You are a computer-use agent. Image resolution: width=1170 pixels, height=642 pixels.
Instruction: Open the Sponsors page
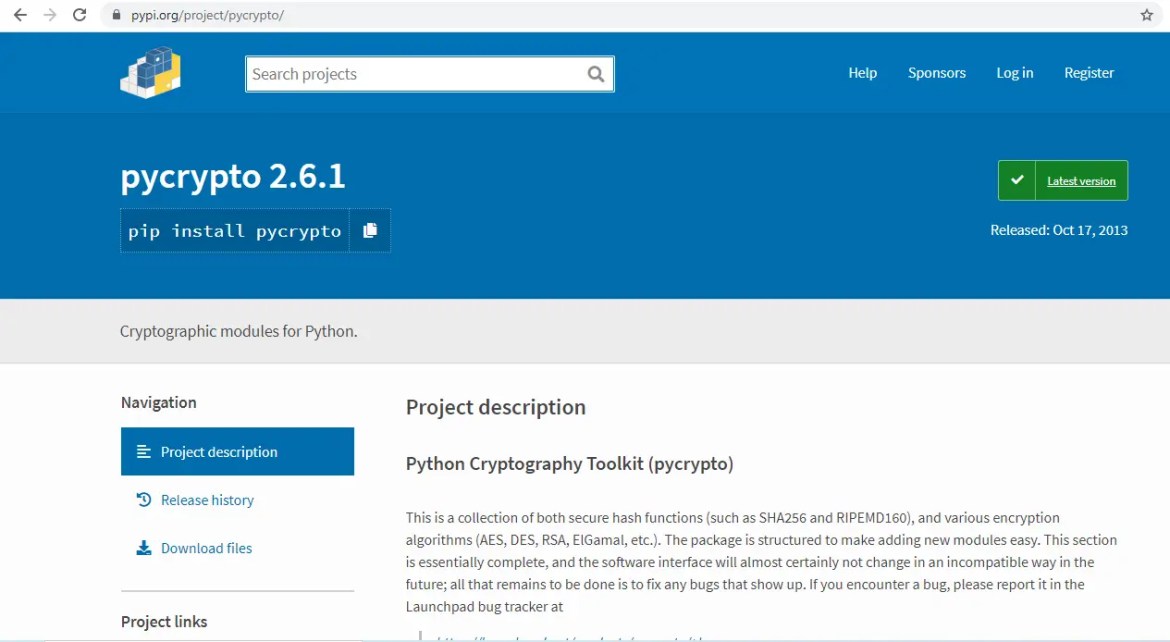pyautogui.click(x=936, y=72)
